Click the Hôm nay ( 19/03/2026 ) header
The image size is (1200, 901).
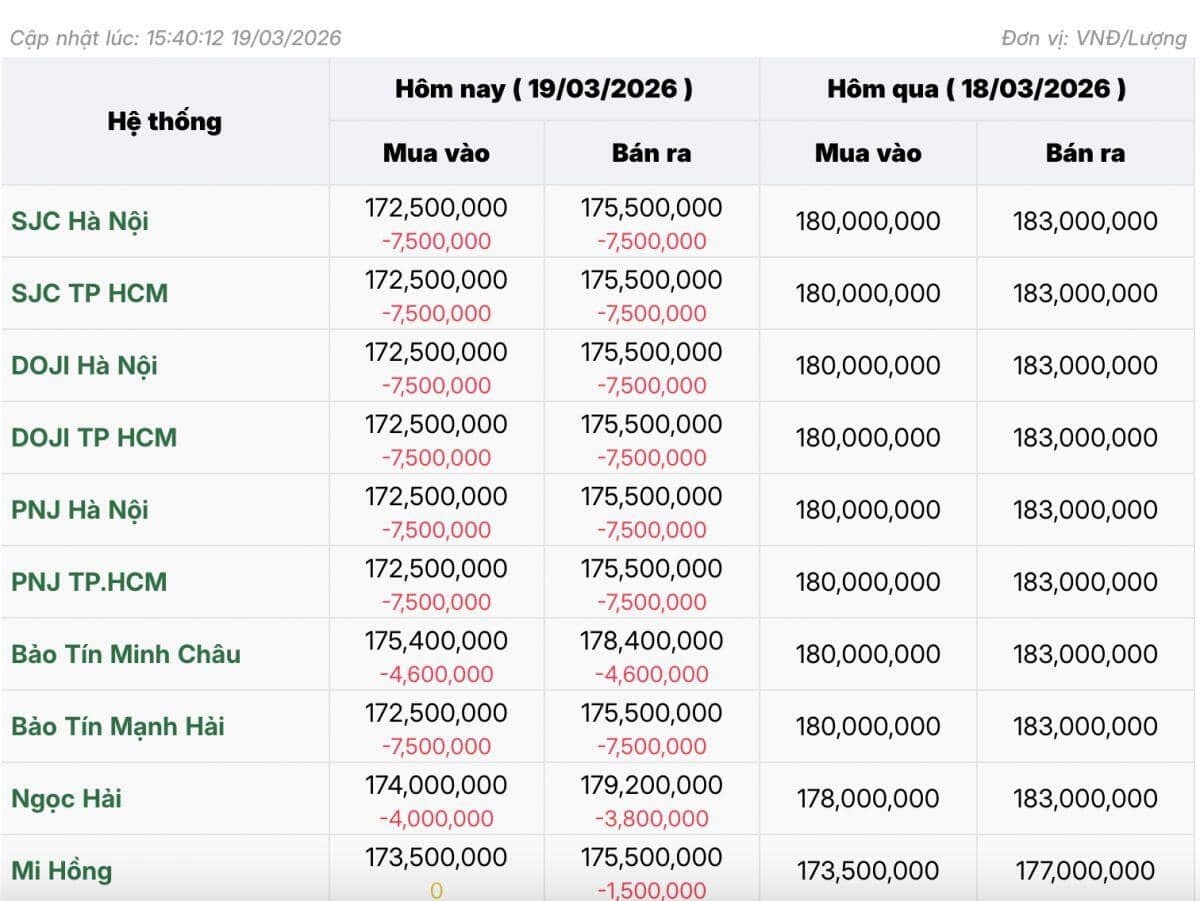point(544,89)
